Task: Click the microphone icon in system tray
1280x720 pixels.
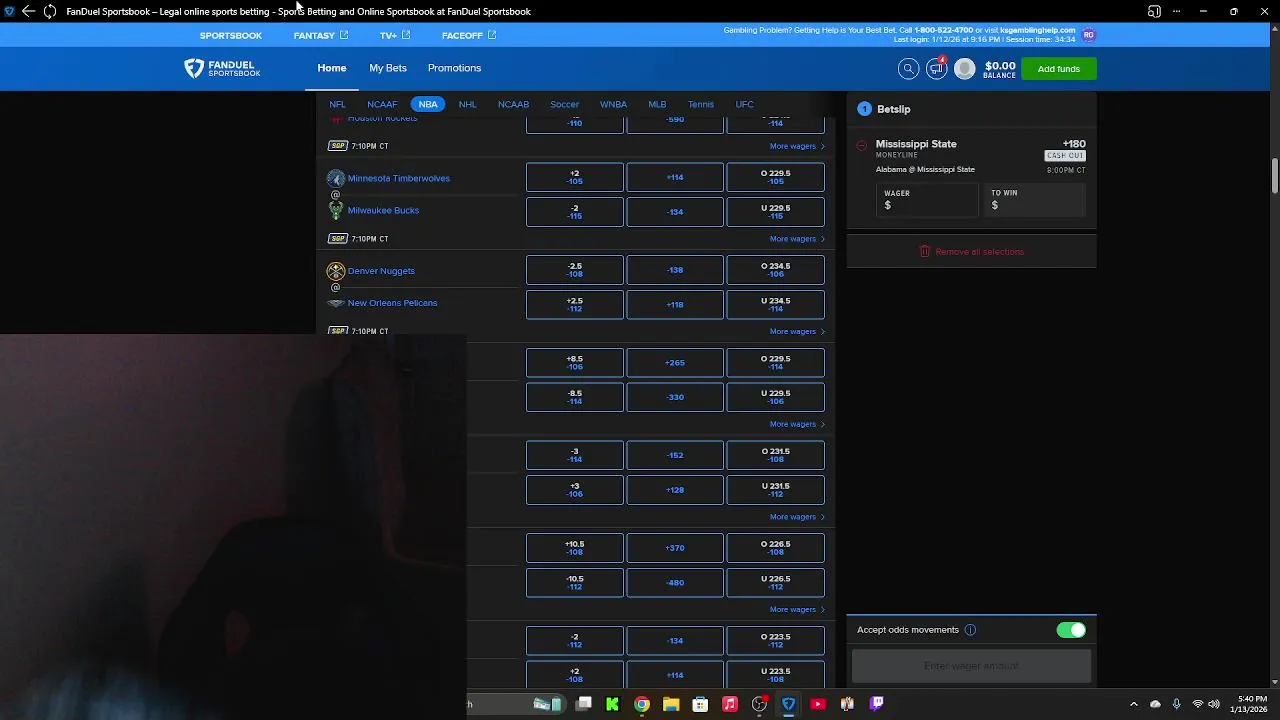Action: coord(1176,704)
